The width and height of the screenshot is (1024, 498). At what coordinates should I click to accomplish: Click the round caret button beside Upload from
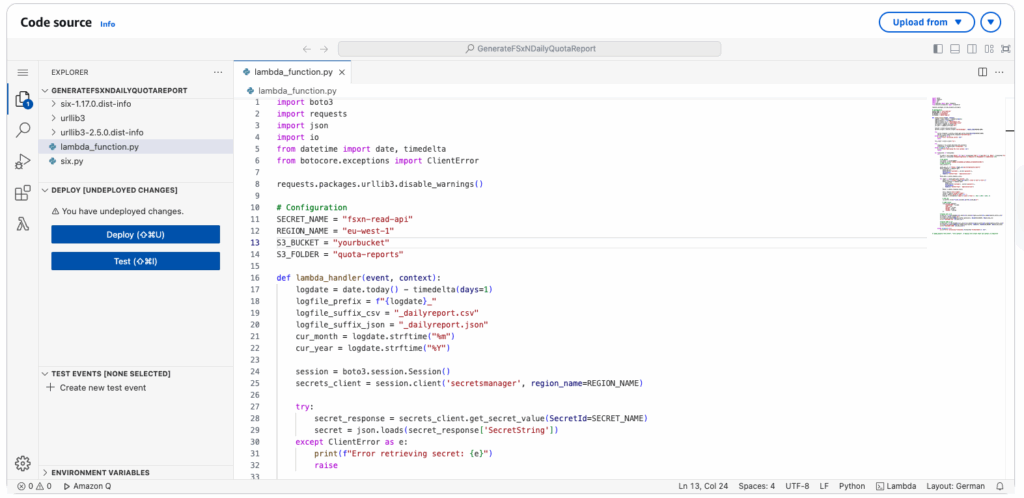coord(991,22)
